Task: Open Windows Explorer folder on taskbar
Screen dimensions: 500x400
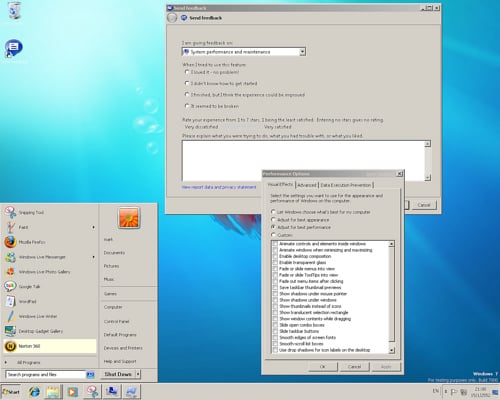Action: [53, 392]
